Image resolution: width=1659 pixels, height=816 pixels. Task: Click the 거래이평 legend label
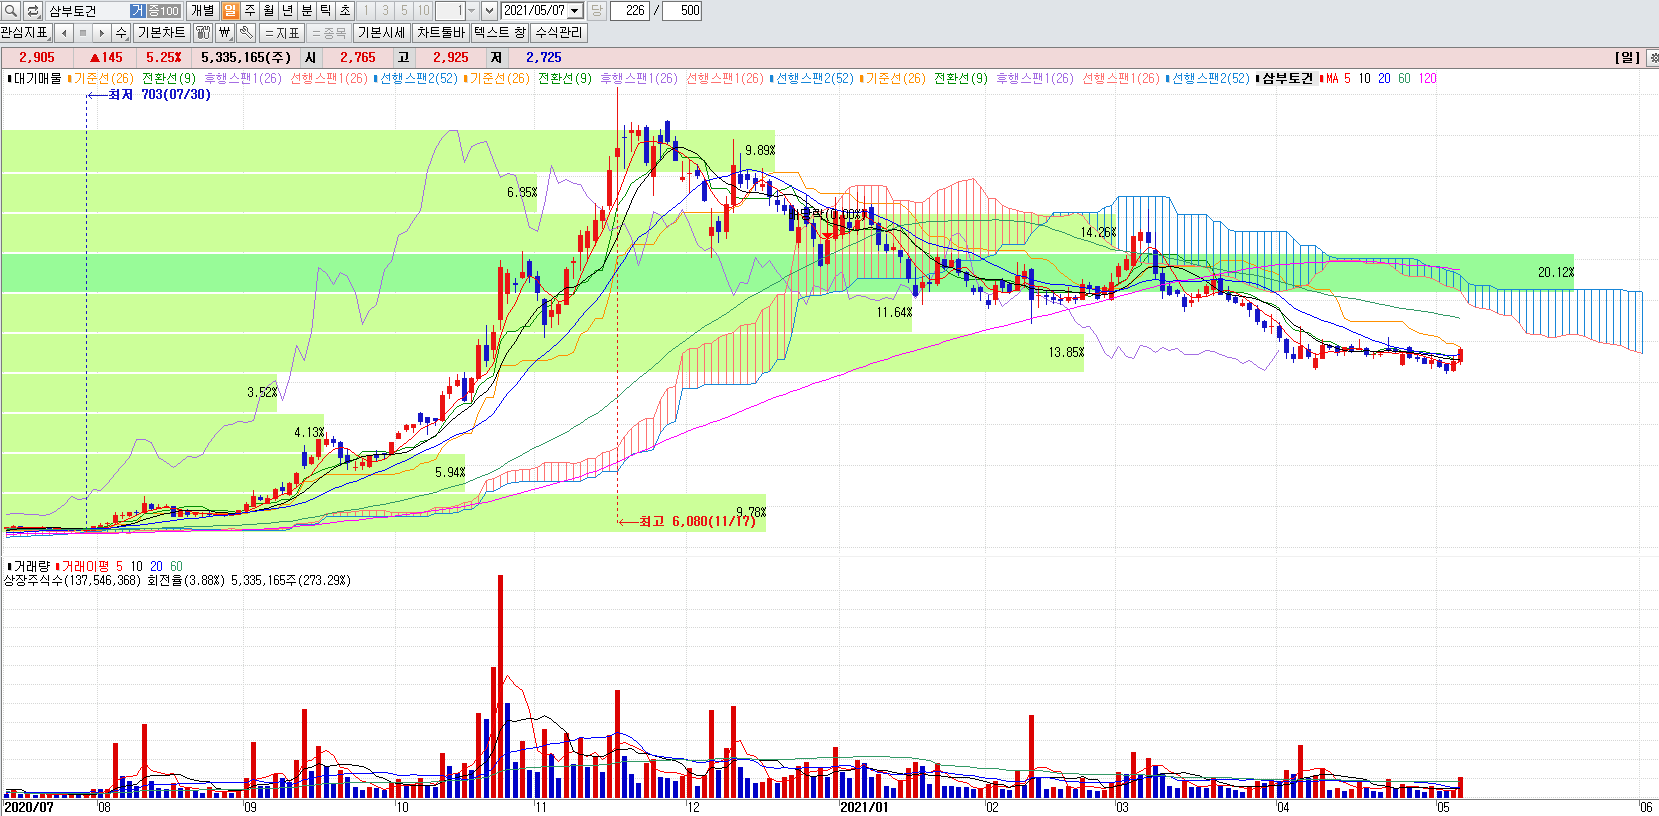84,566
